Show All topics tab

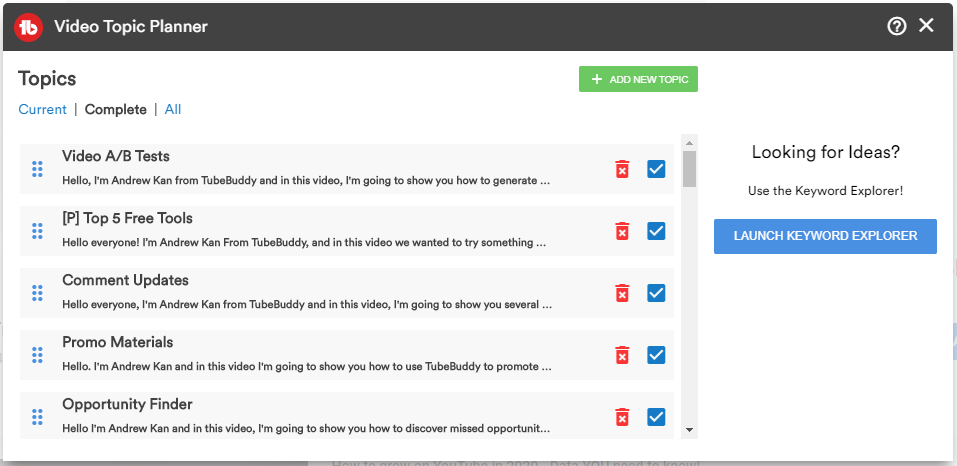point(173,110)
